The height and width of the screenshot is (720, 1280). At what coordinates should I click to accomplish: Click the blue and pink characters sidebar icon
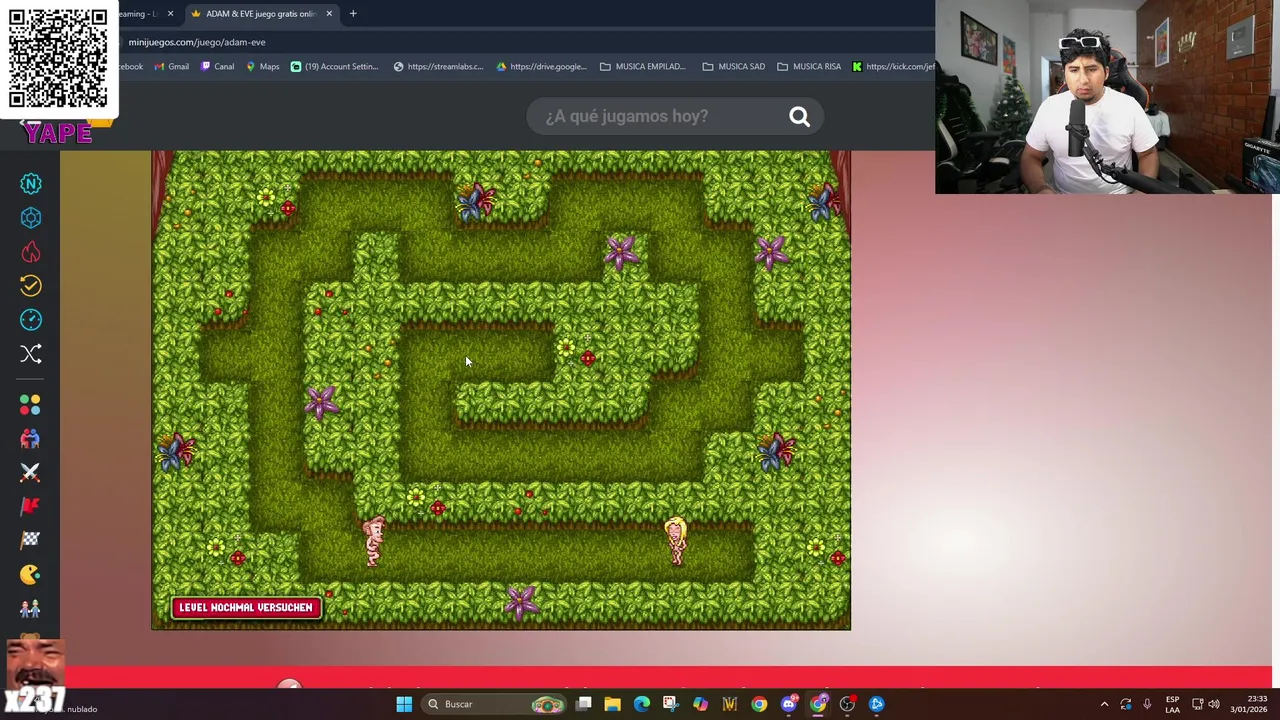pos(30,439)
